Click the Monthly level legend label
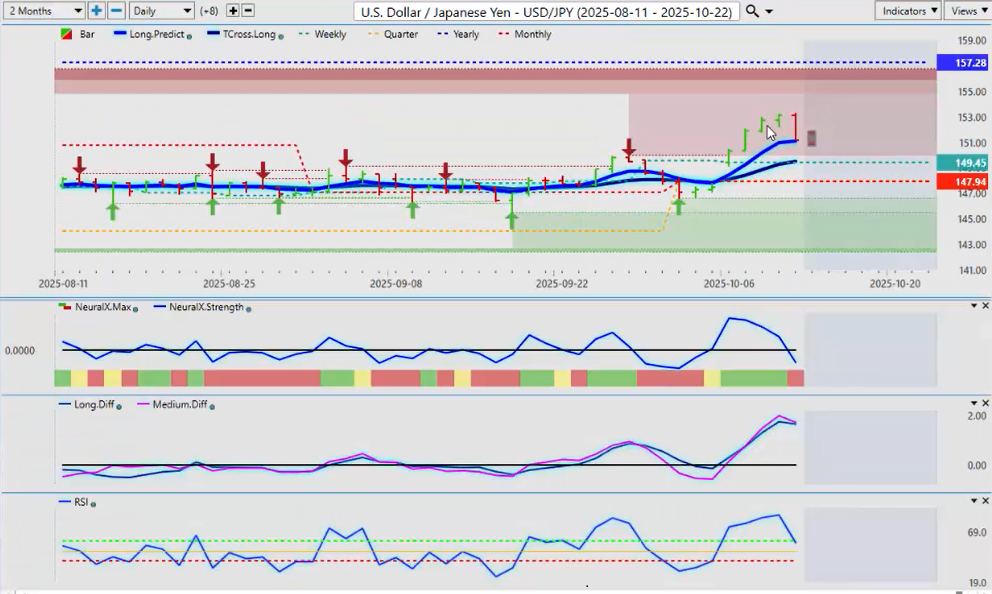Image resolution: width=992 pixels, height=594 pixels. point(532,35)
